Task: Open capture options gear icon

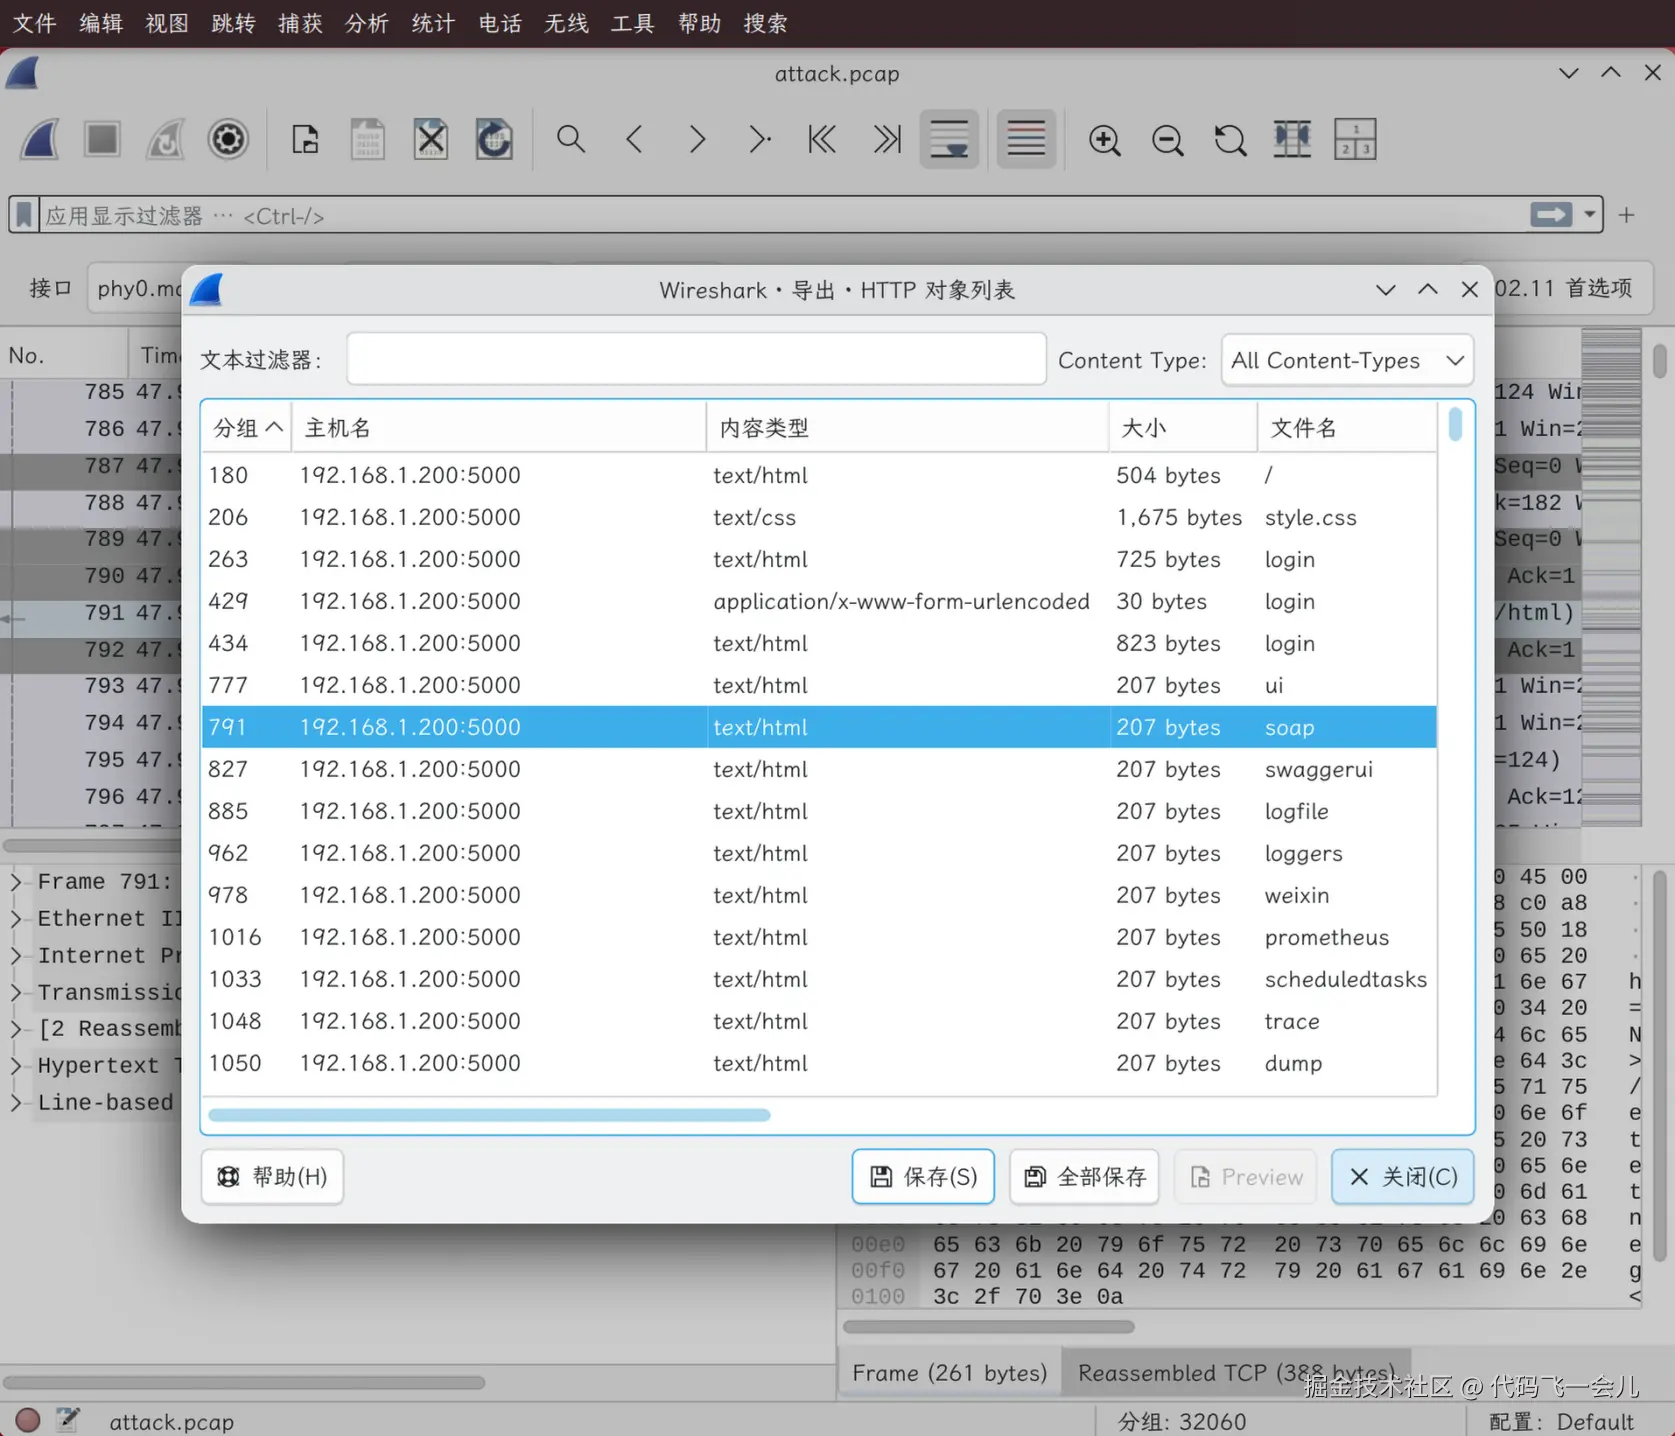Action: point(228,139)
